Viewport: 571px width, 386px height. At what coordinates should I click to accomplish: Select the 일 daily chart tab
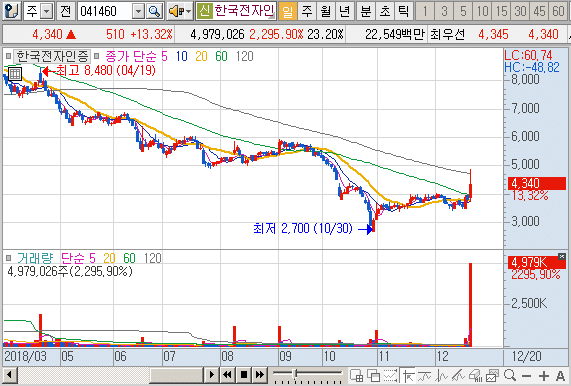287,11
